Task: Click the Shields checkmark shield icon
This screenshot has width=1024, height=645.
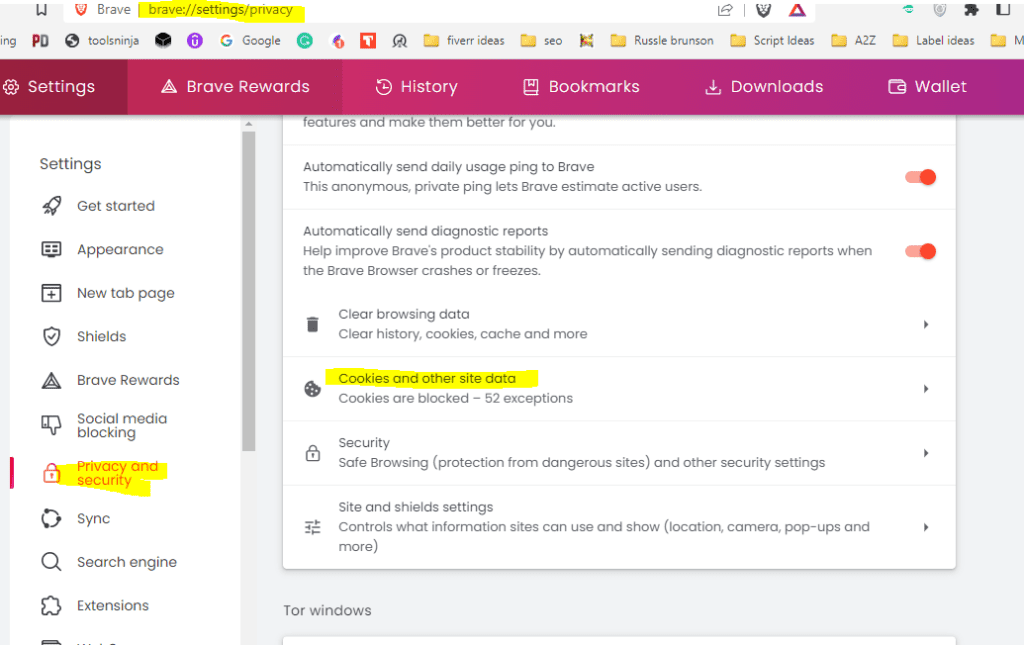Action: pos(52,337)
